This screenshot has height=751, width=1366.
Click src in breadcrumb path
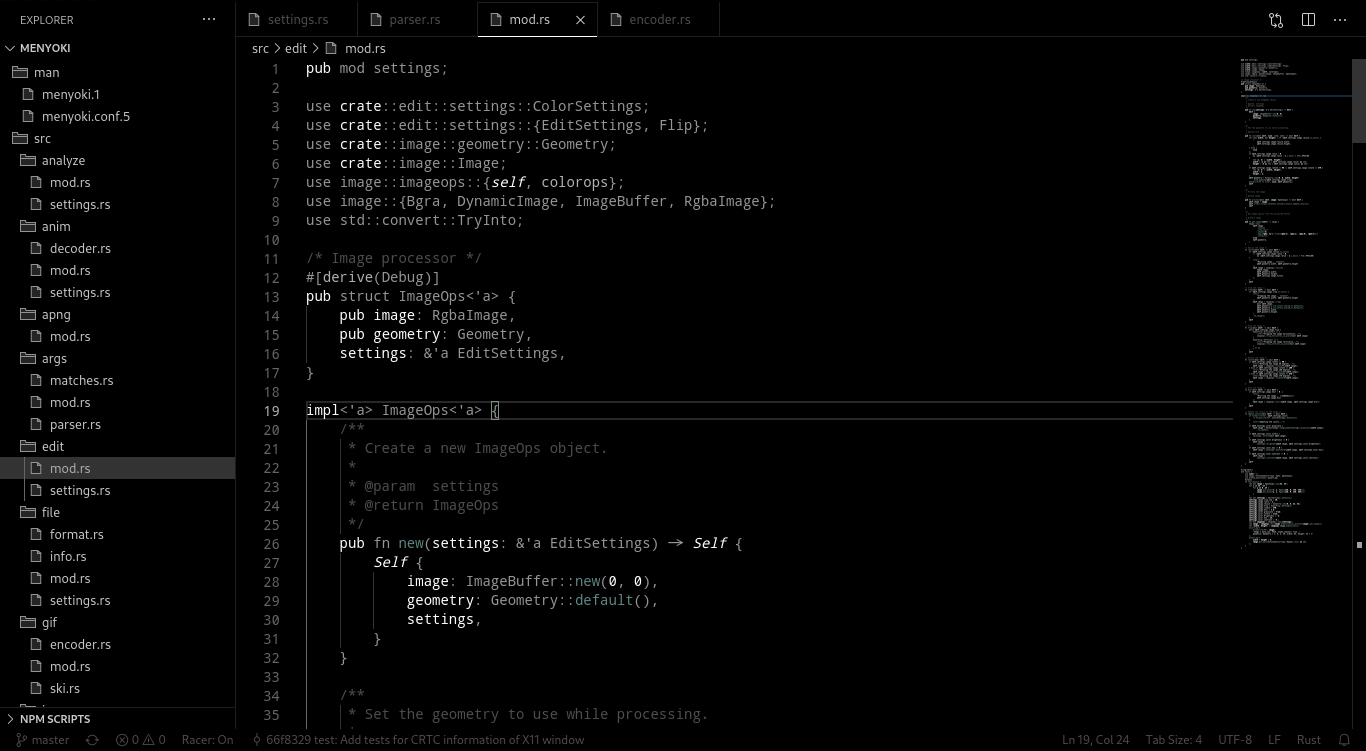click(x=260, y=48)
